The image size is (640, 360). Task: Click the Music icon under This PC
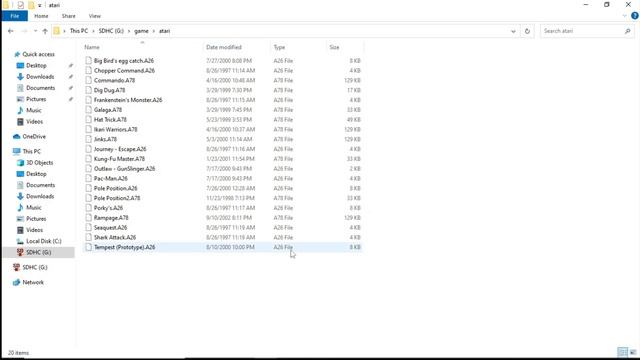[x=20, y=208]
